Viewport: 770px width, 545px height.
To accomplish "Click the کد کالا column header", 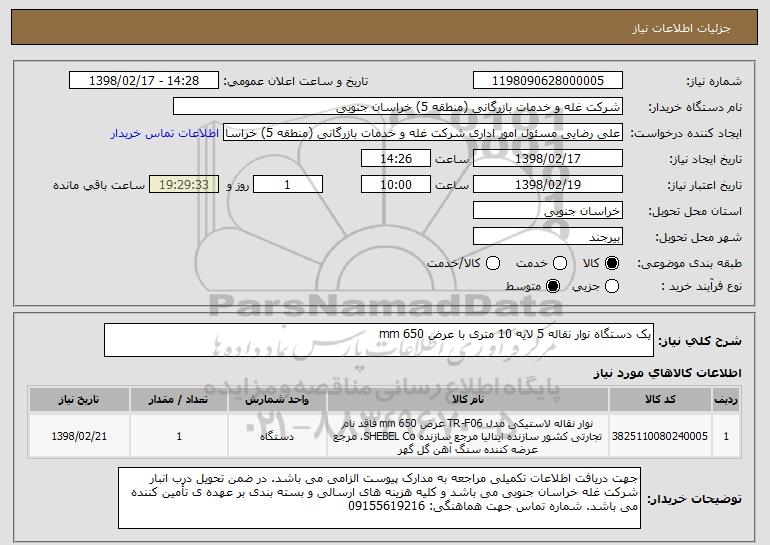I will pos(660,400).
